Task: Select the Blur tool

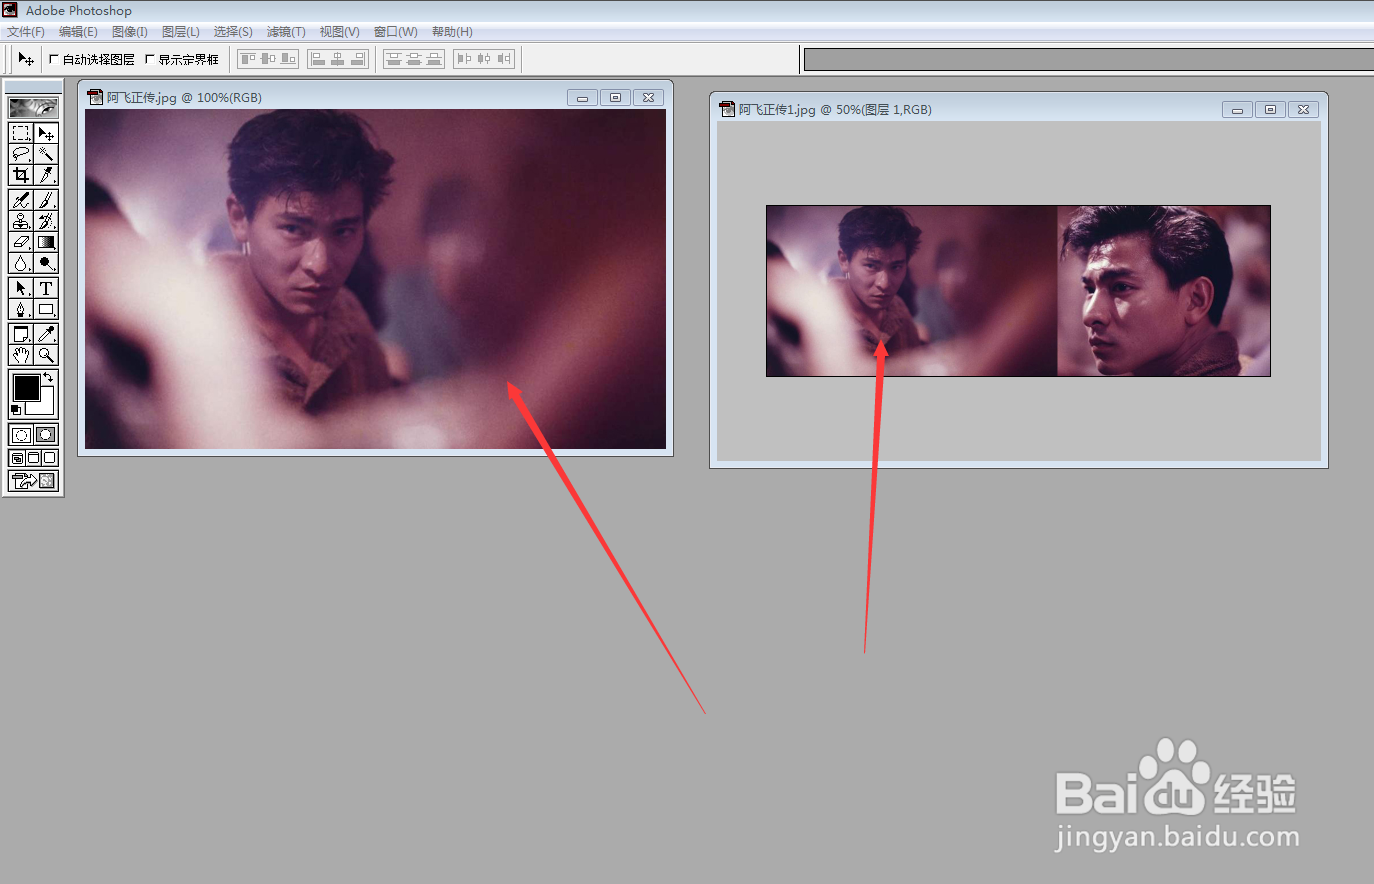Action: pos(21,263)
